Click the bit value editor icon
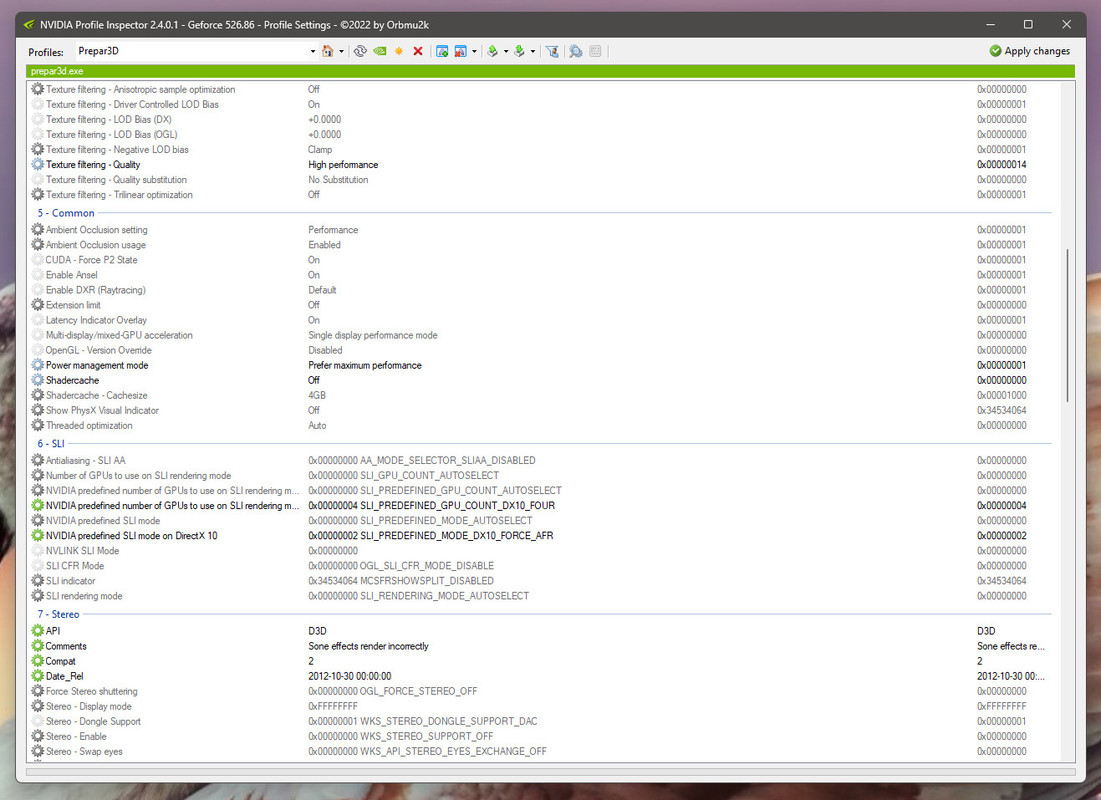 click(595, 51)
